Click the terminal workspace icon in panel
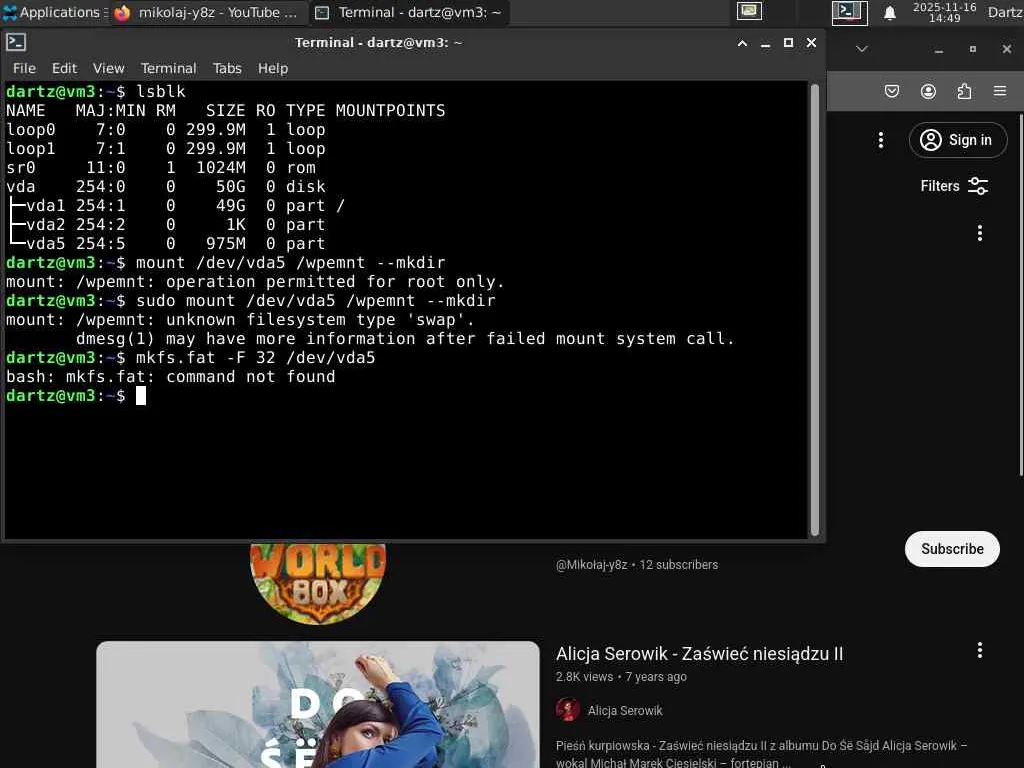This screenshot has width=1024, height=768. (x=850, y=12)
